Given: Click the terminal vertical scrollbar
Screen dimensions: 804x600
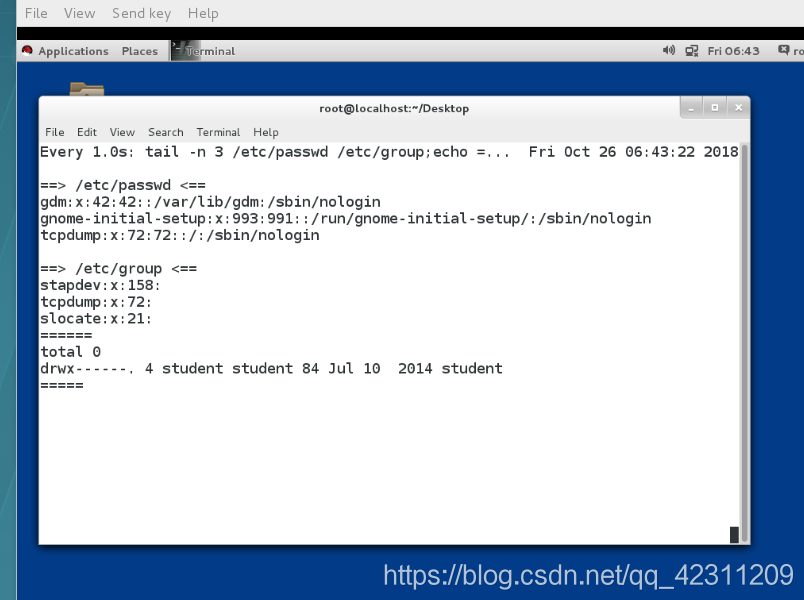Looking at the screenshot, I should click(x=745, y=343).
